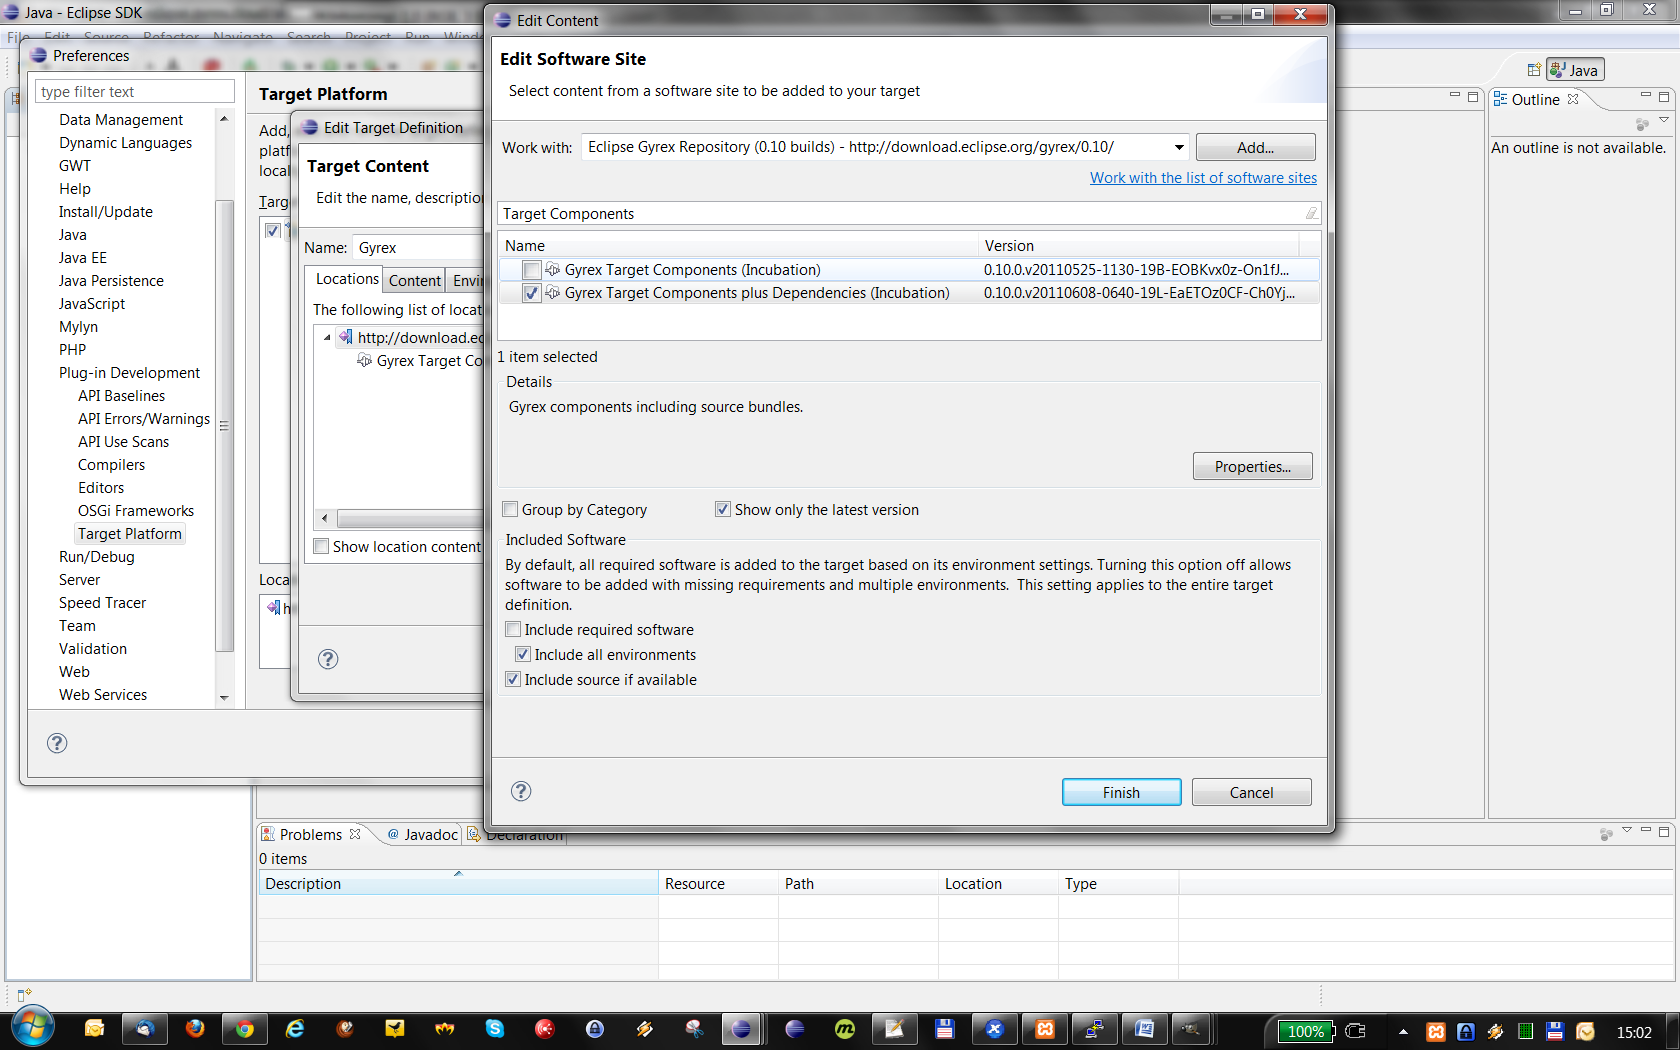This screenshot has width=1680, height=1050.
Task: Open Firefox from the taskbar
Action: pos(195,1028)
